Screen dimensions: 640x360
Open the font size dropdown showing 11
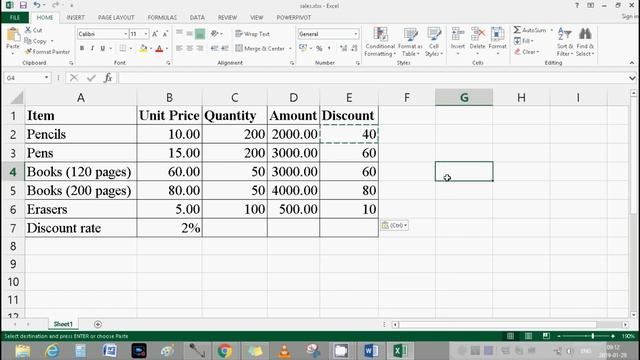tap(146, 34)
